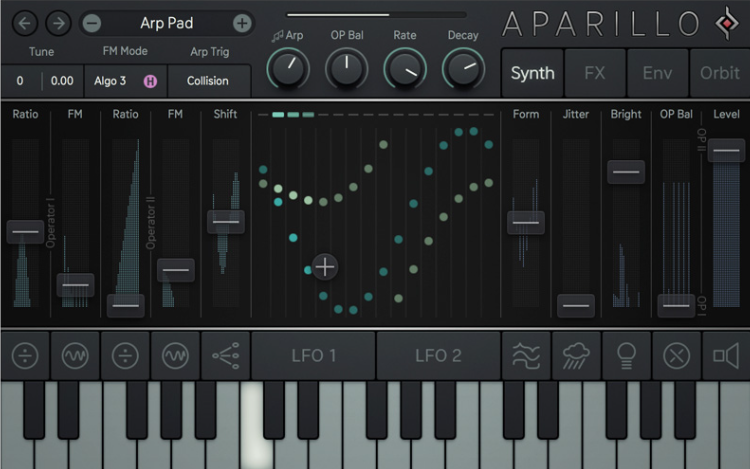Open the LFO 1 panel
750x469 pixels.
313,356
